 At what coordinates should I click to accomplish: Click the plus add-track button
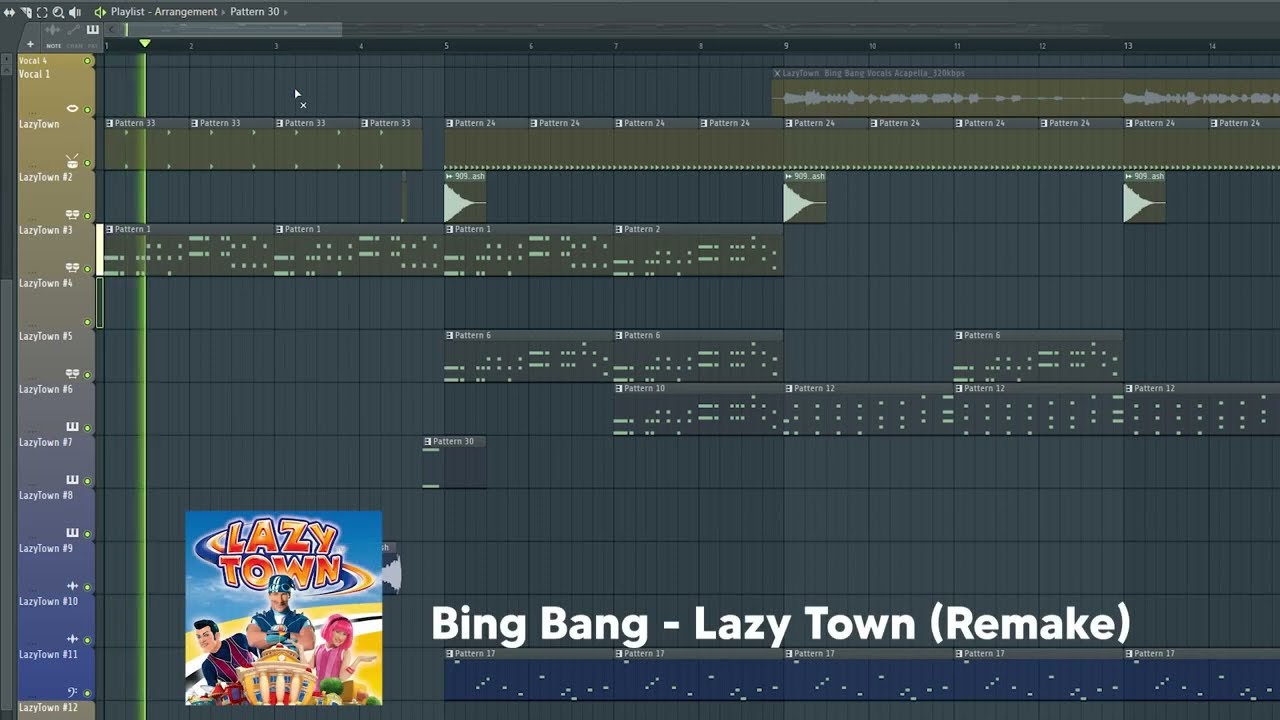click(30, 44)
